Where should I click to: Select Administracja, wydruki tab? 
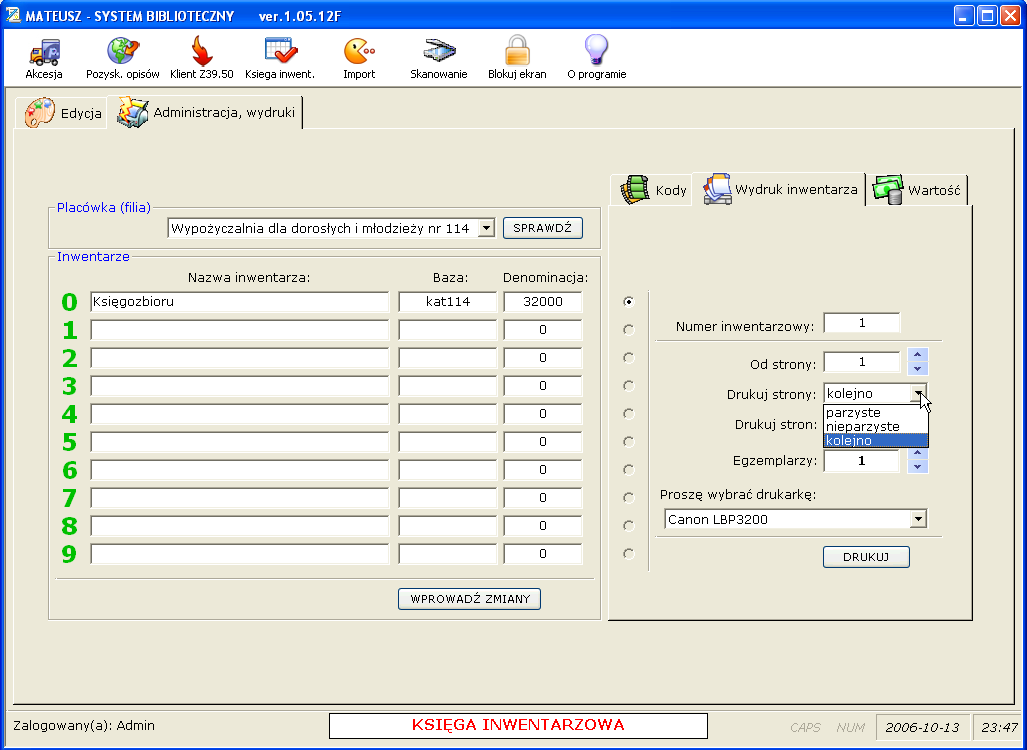pyautogui.click(x=206, y=112)
